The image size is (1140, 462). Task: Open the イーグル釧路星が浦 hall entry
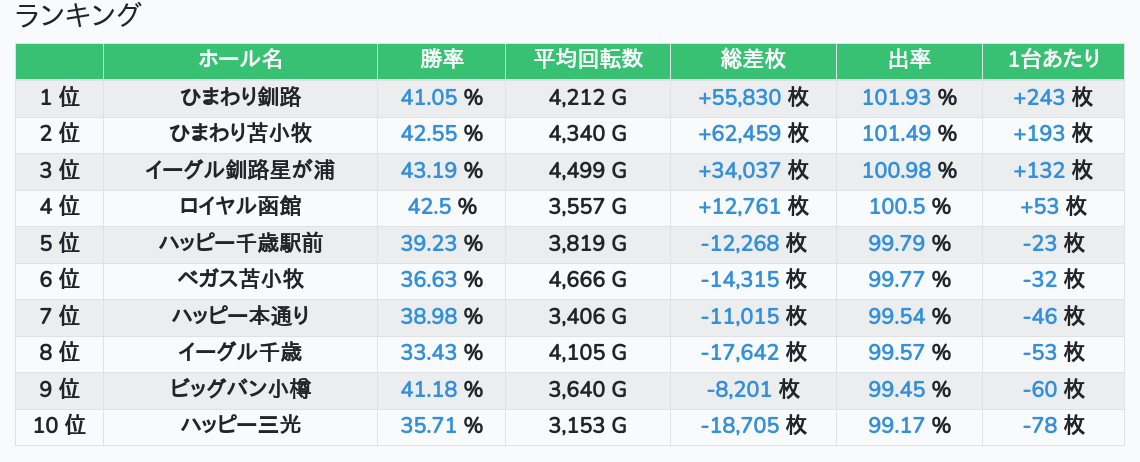240,170
